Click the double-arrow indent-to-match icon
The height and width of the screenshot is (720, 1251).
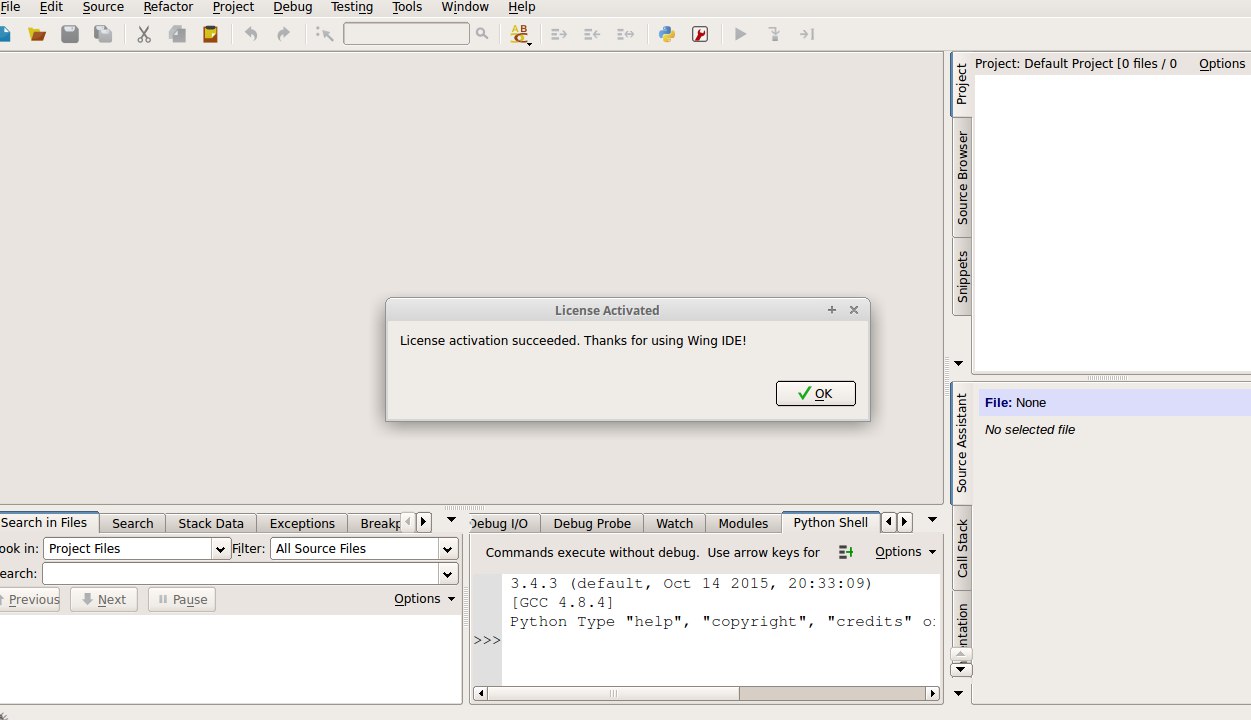tap(625, 34)
